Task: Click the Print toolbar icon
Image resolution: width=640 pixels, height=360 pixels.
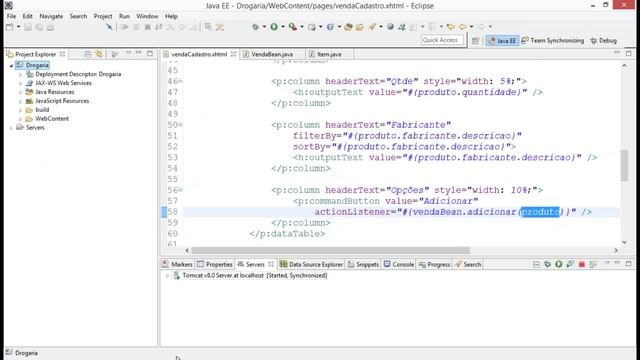Action: tap(50, 27)
